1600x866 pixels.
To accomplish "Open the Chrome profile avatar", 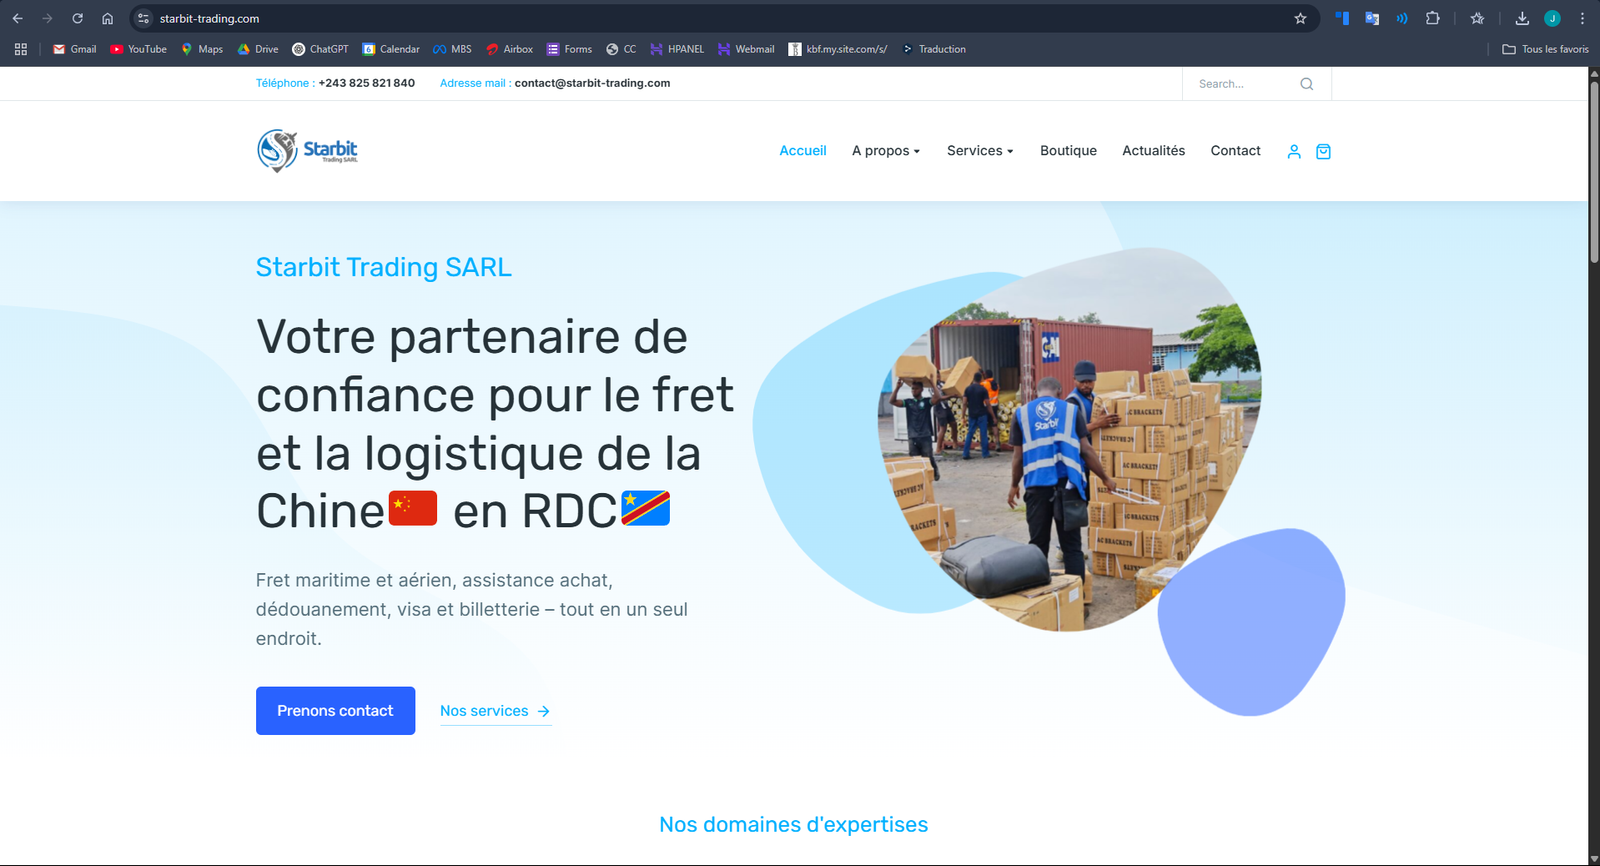I will coord(1552,18).
